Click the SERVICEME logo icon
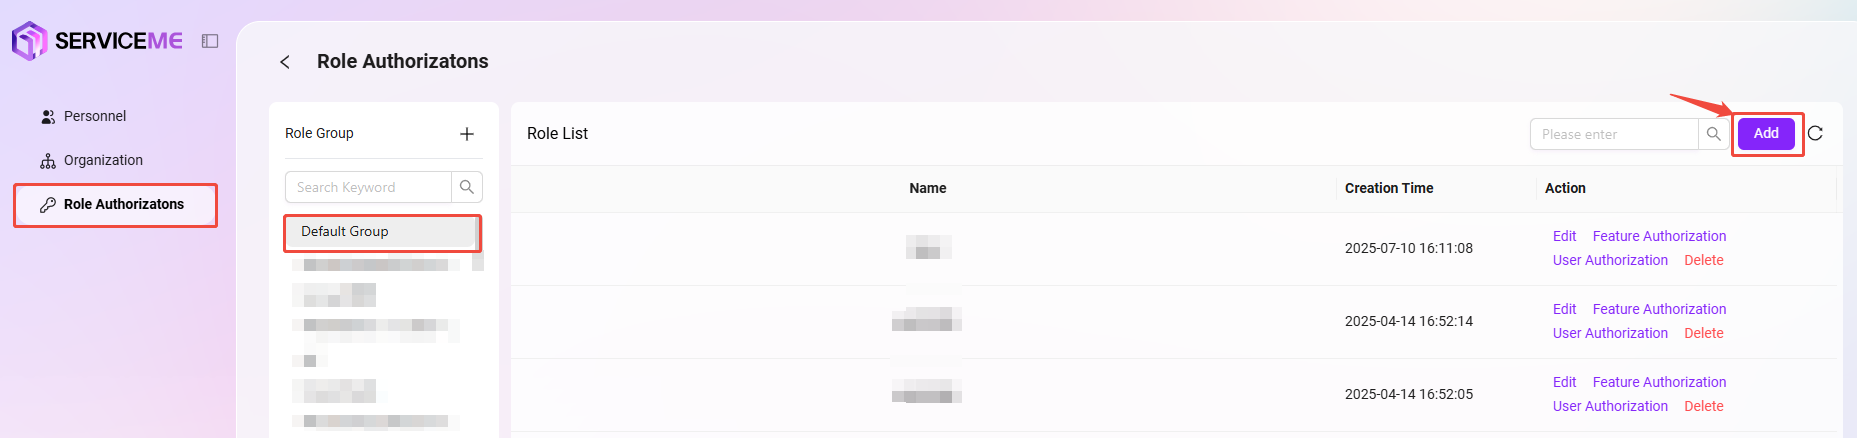Screen dimensions: 1857x438 [30, 41]
